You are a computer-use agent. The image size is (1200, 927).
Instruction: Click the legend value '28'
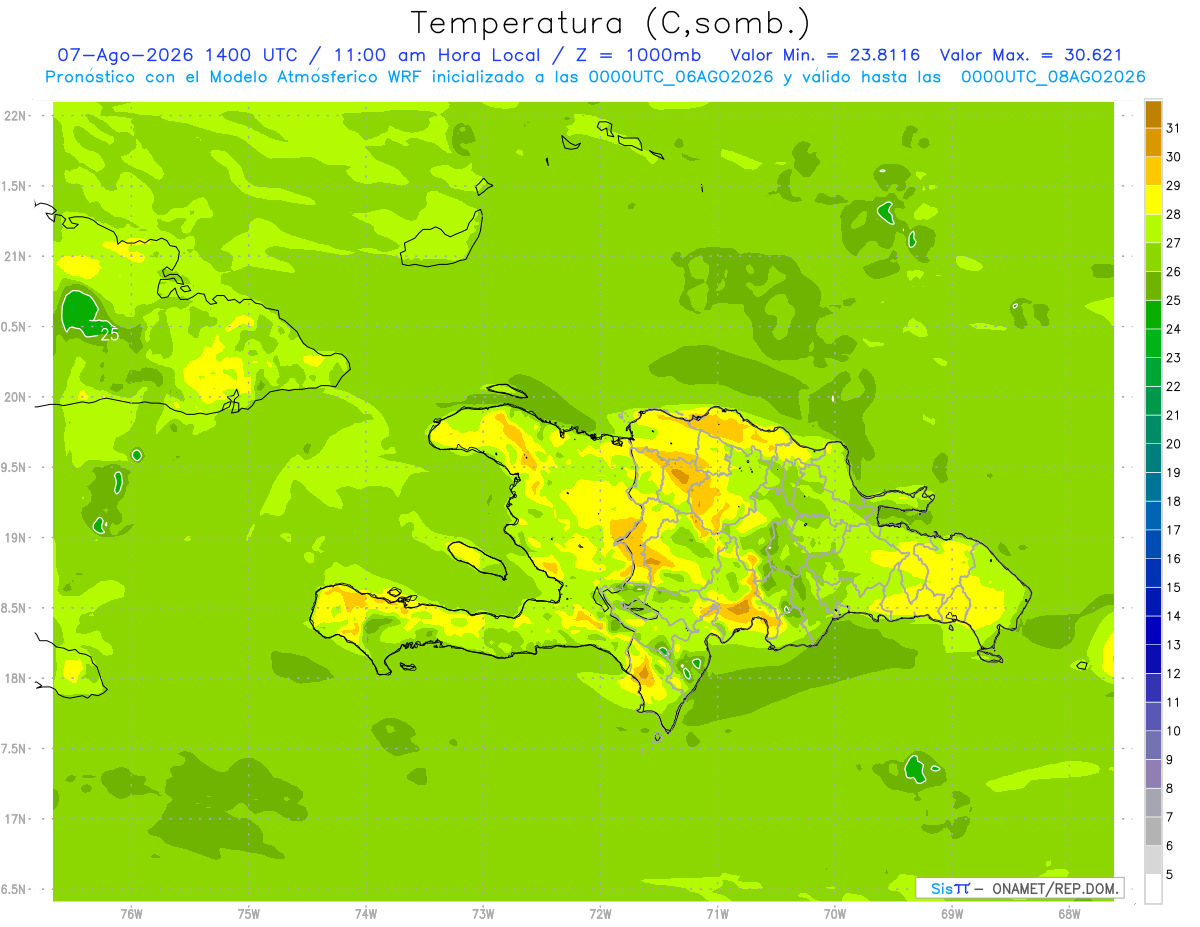1174,214
